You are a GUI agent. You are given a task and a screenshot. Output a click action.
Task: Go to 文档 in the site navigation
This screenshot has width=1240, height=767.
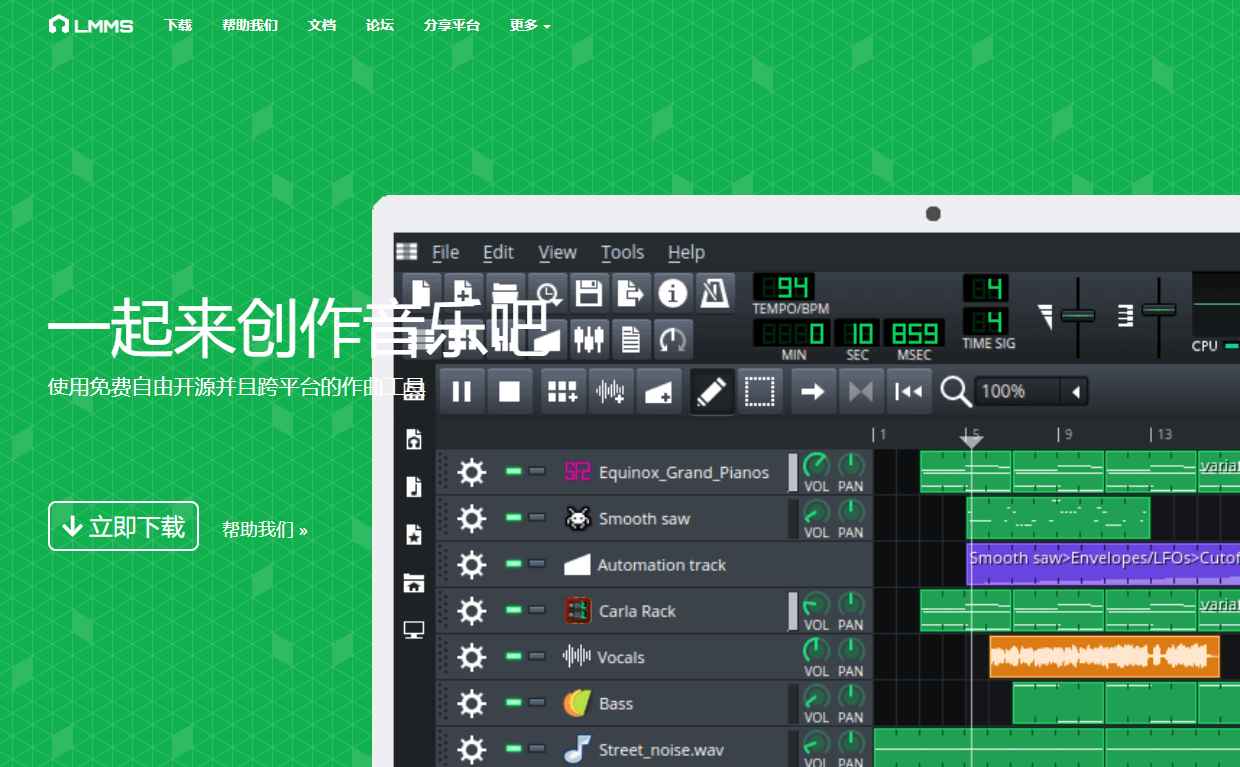322,25
